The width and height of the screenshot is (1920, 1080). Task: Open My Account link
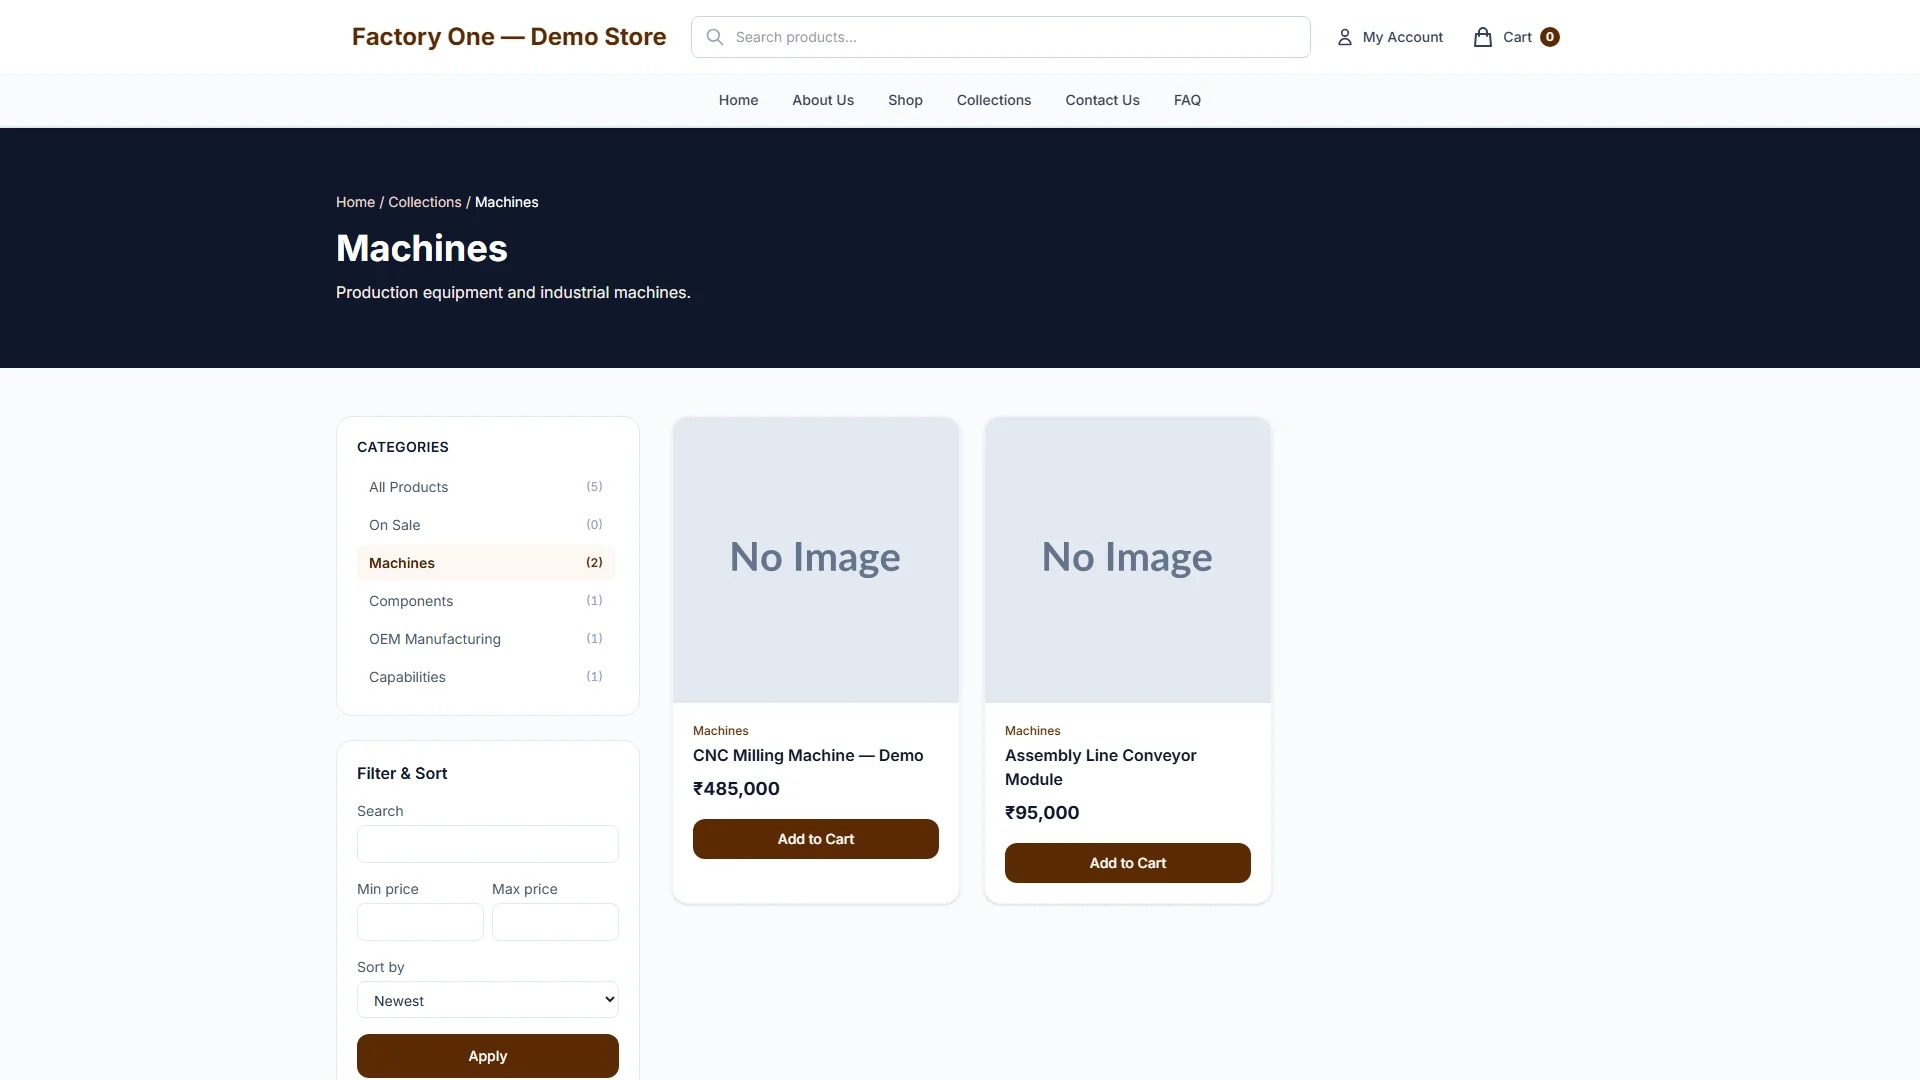(1402, 37)
